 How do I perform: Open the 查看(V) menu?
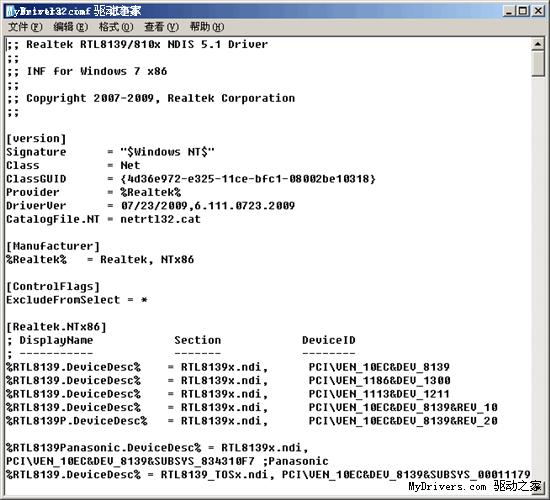[x=161, y=27]
